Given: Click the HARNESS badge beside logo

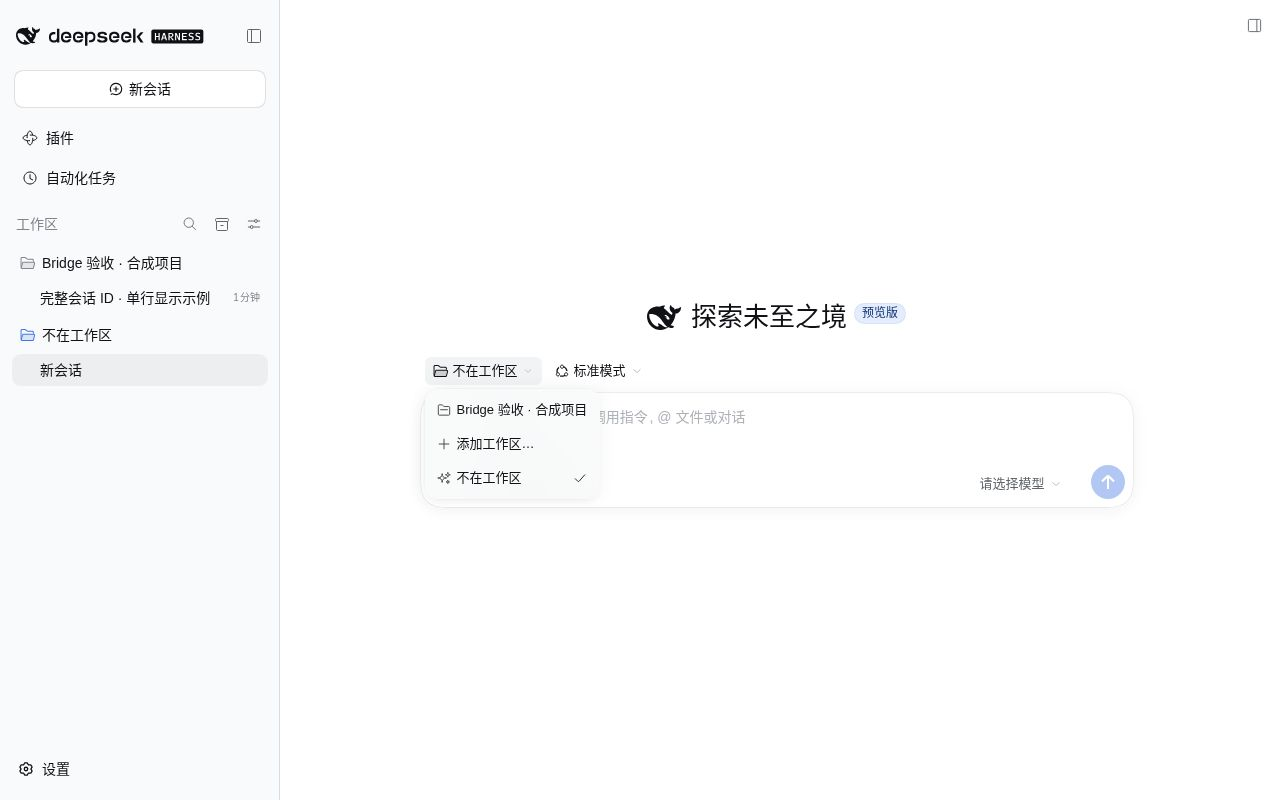Looking at the screenshot, I should 177,36.
